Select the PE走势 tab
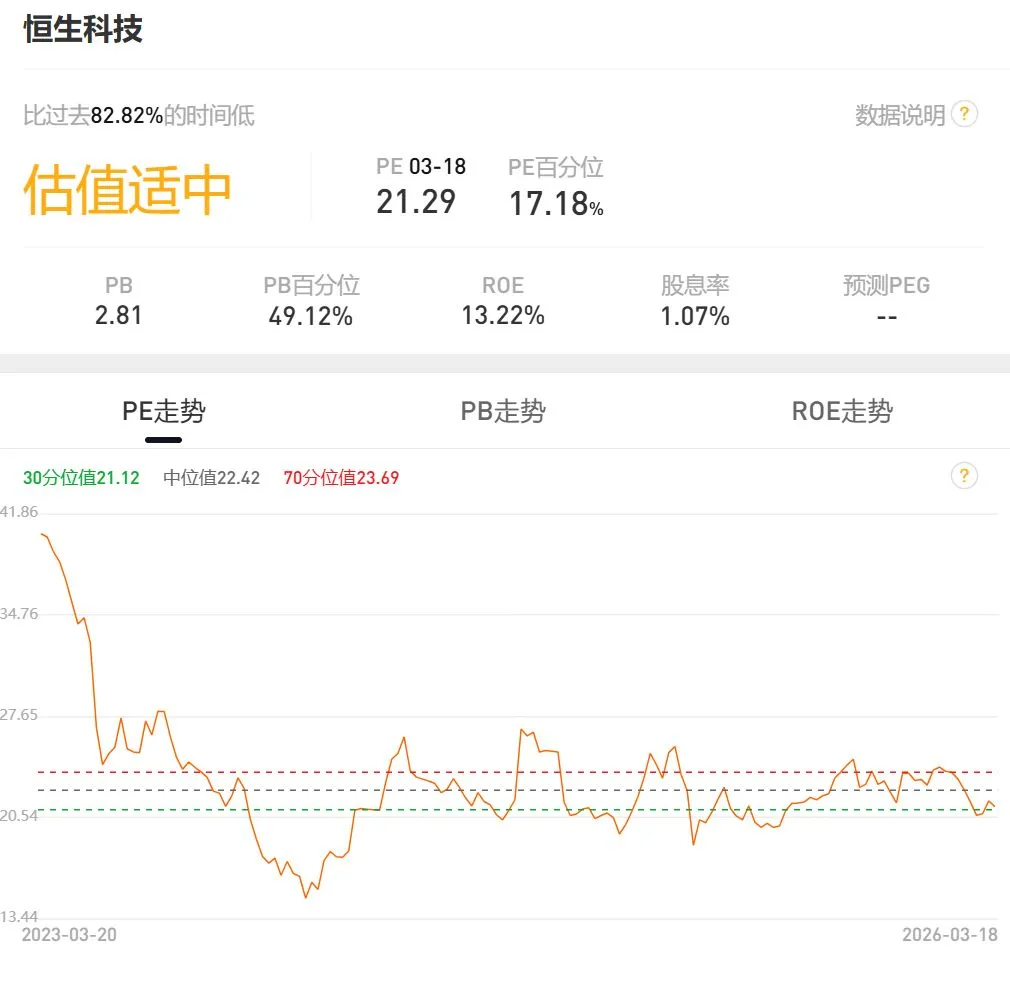 (164, 411)
